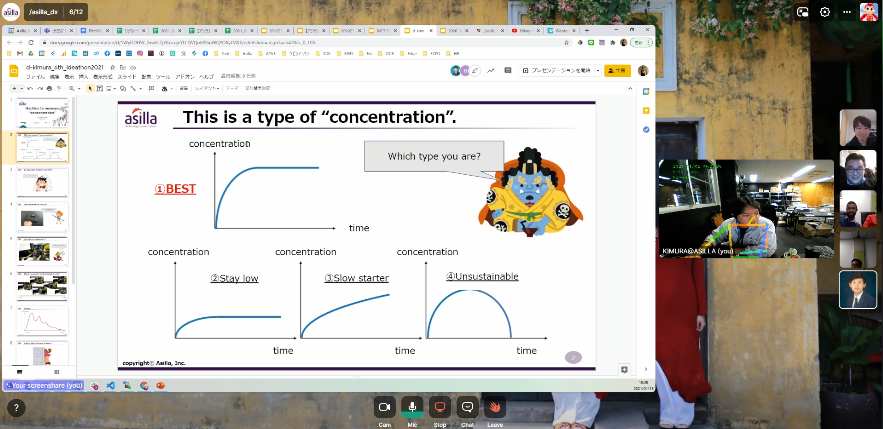Choose the text box tool
883x429 pixels.
(x=100, y=88)
